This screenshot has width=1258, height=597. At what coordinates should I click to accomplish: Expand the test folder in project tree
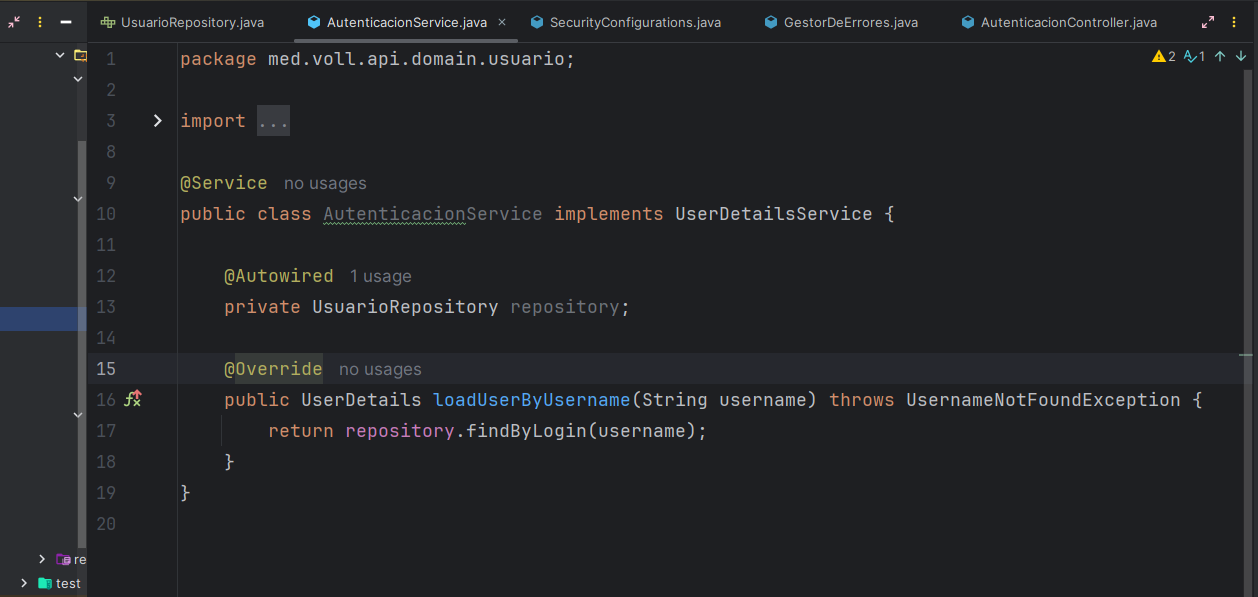click(x=24, y=583)
